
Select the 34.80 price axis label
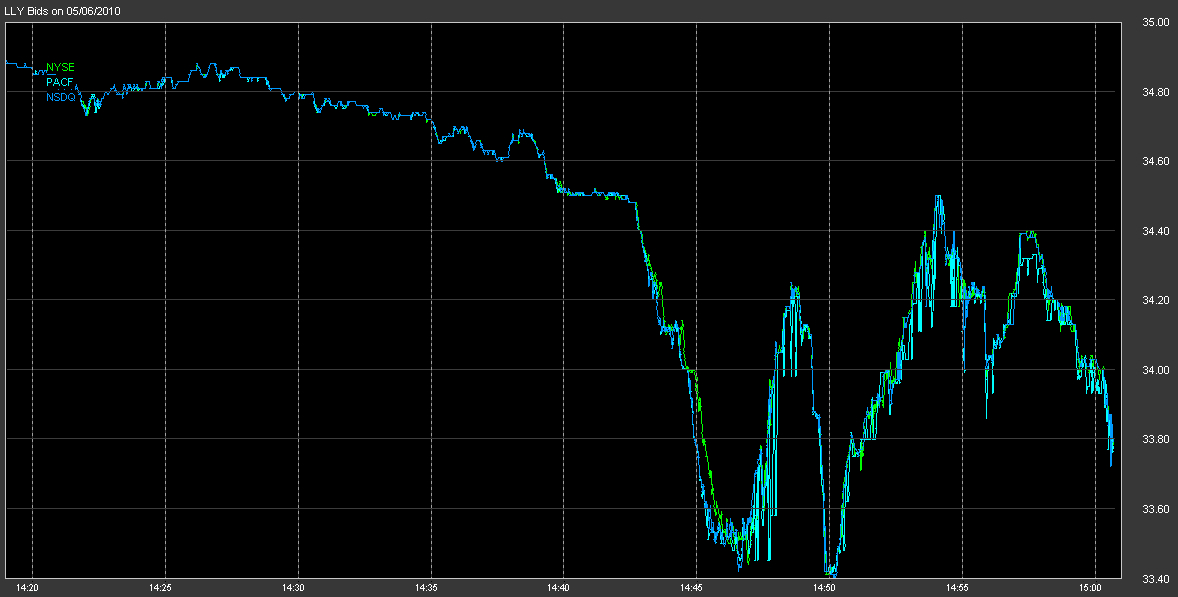tap(1156, 91)
